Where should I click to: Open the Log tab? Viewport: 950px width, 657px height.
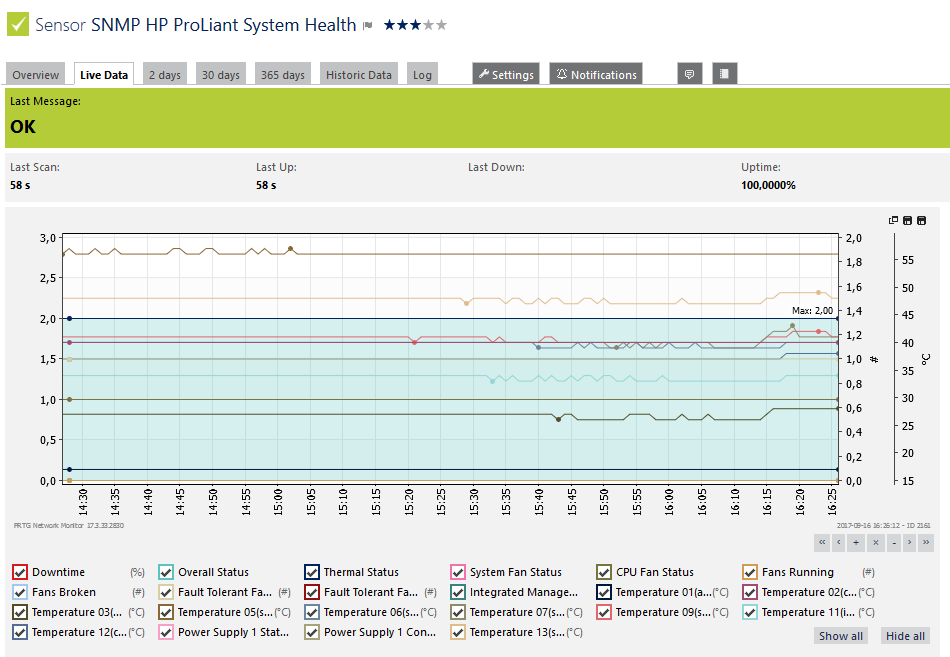coord(422,75)
